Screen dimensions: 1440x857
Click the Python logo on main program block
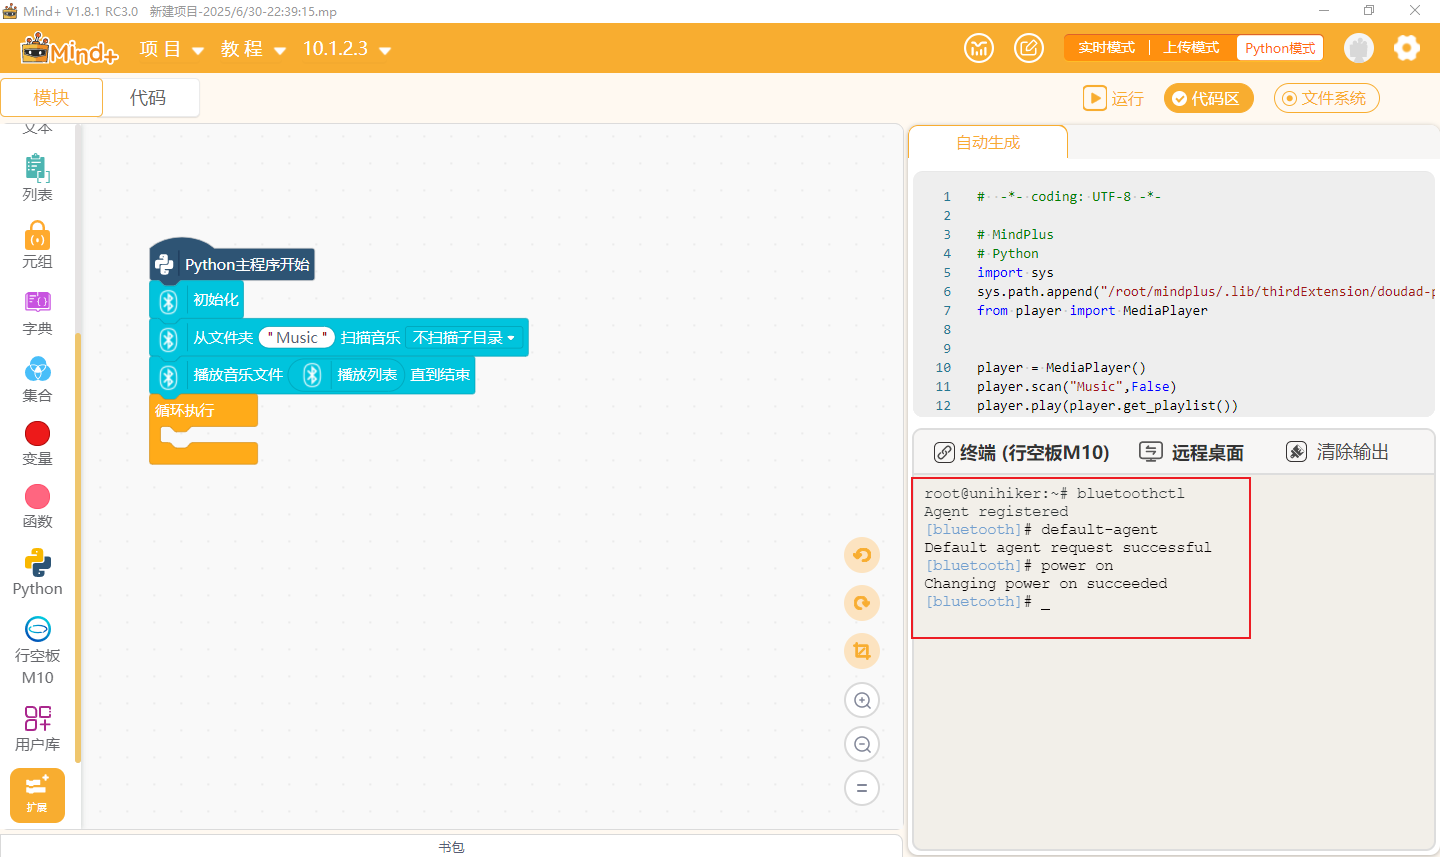point(165,264)
